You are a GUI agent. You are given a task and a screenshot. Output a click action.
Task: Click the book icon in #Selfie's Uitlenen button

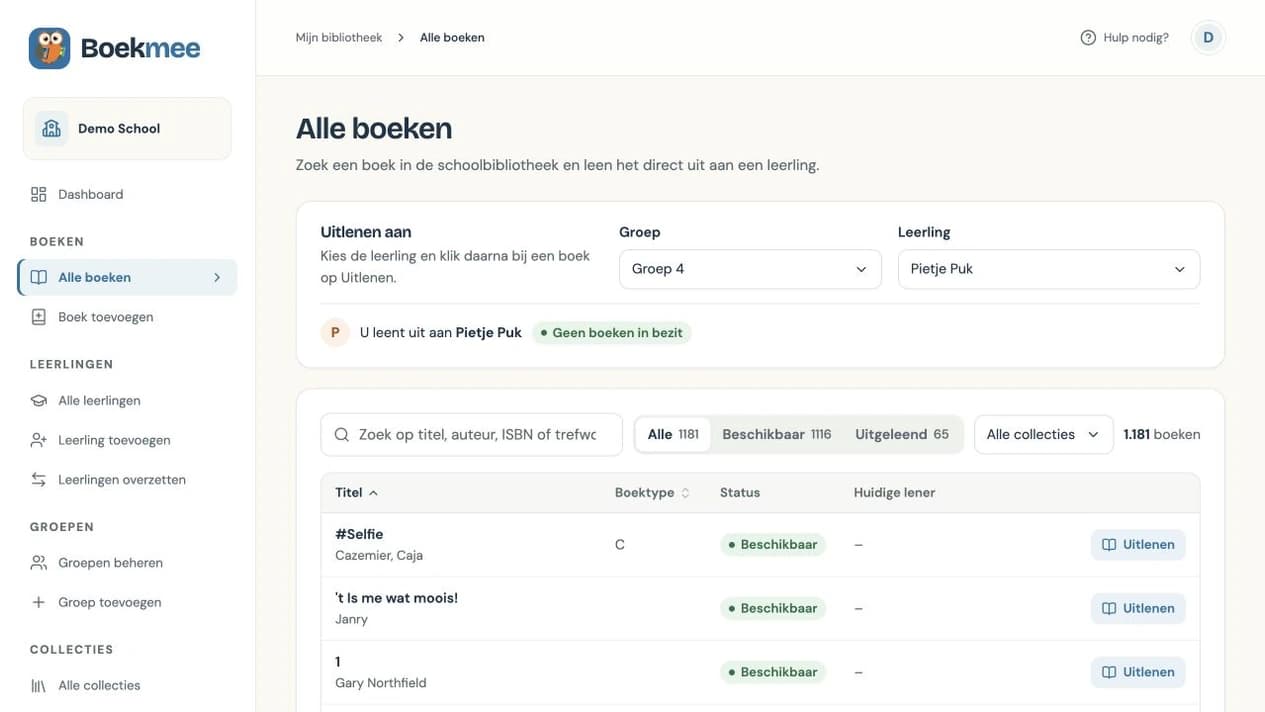(x=1109, y=545)
